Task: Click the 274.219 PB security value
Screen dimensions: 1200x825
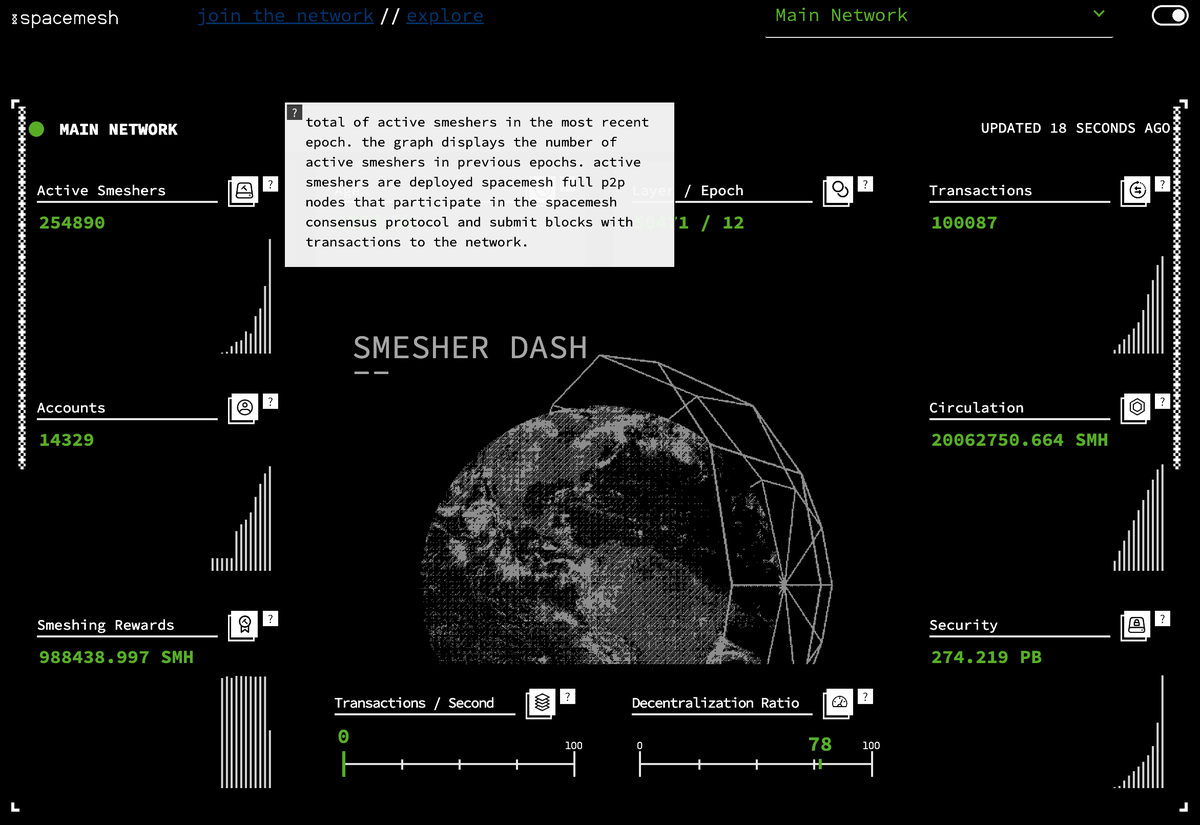Action: click(986, 657)
